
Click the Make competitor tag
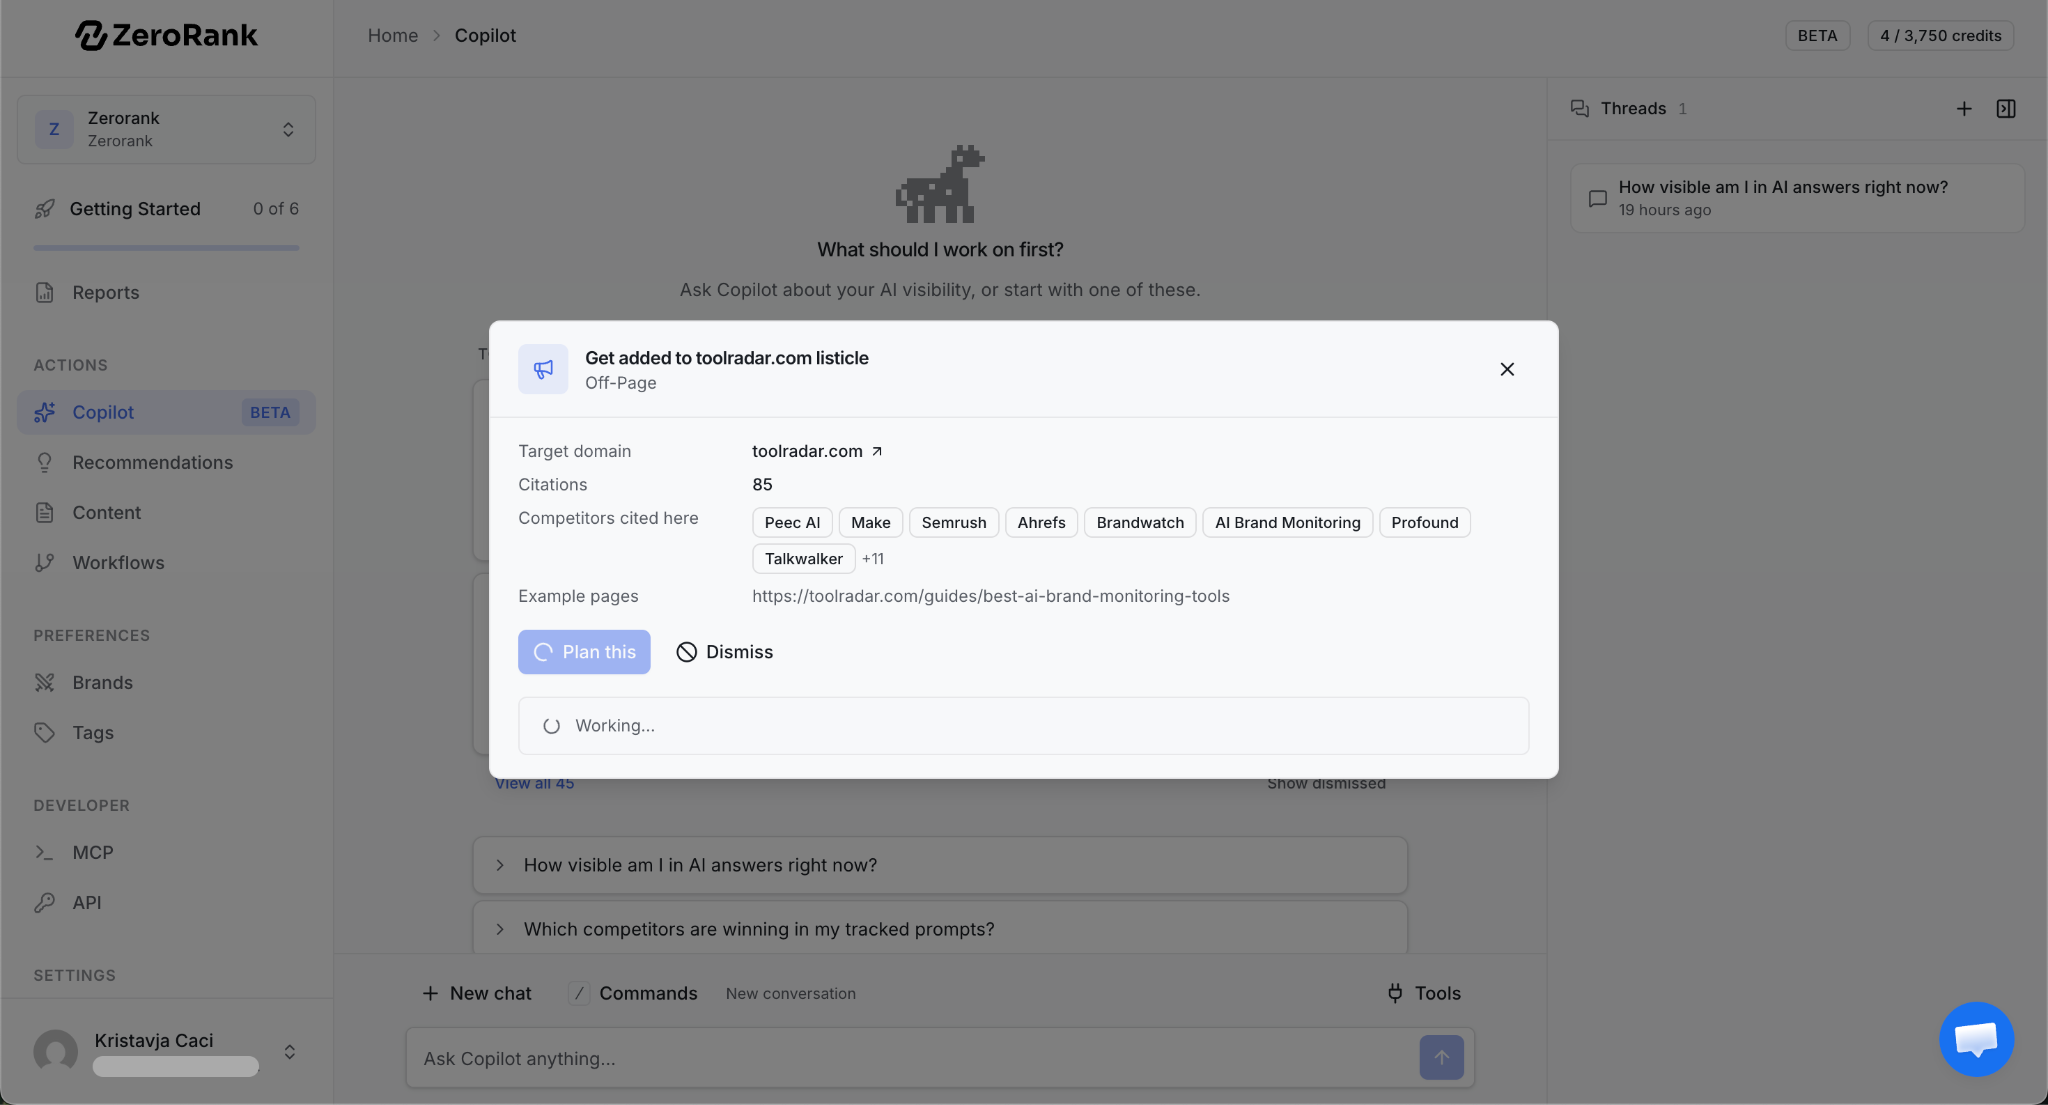coord(871,523)
